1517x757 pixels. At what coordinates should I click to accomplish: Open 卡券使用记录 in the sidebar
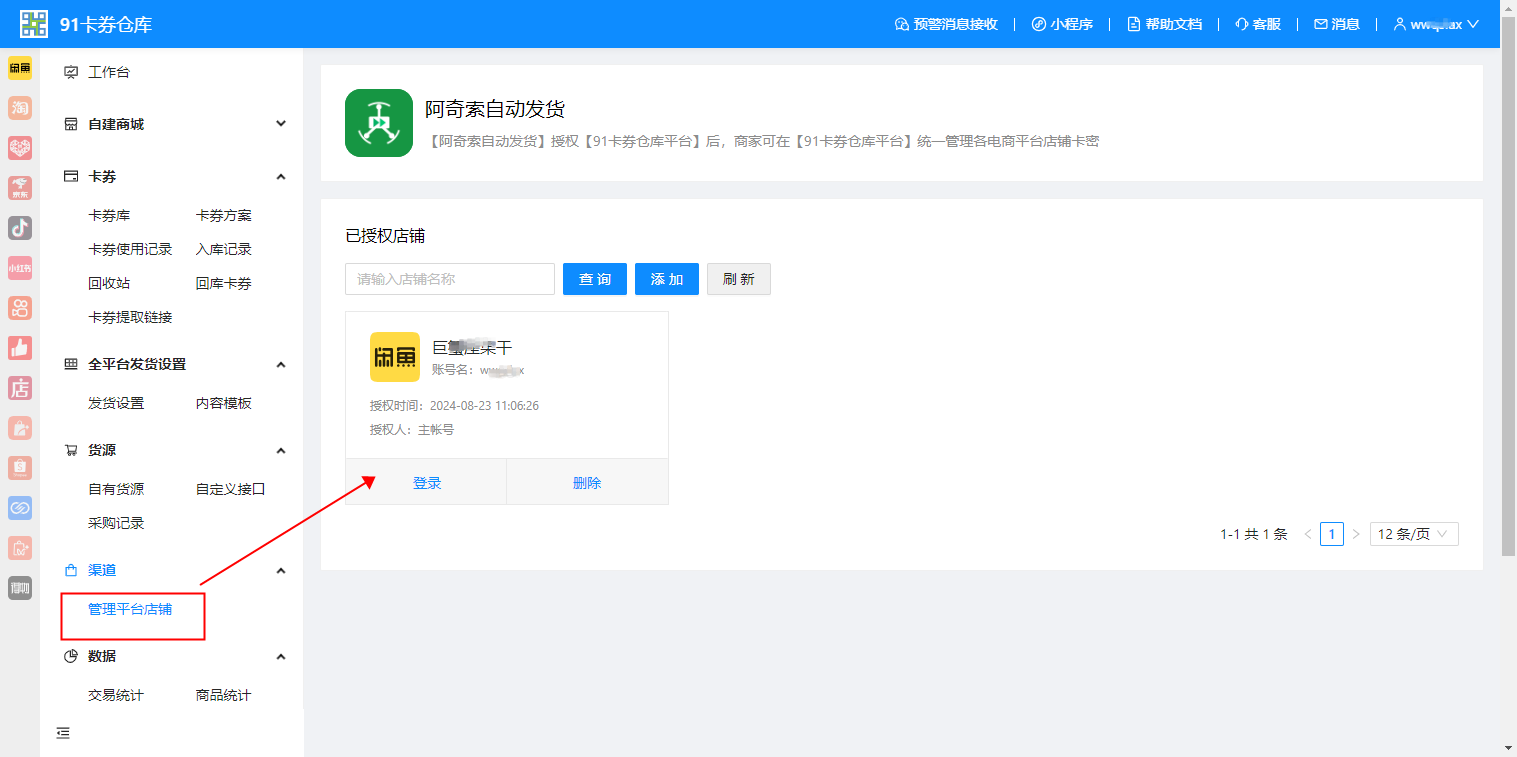click(x=130, y=249)
